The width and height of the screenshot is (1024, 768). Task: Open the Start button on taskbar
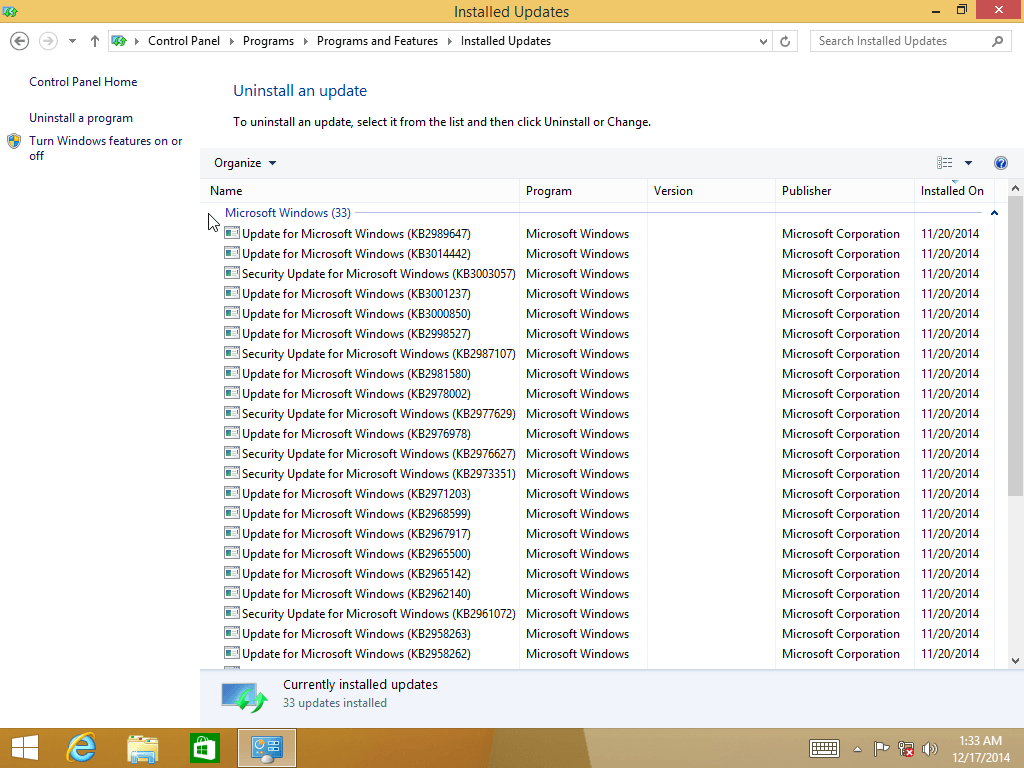pos(25,748)
